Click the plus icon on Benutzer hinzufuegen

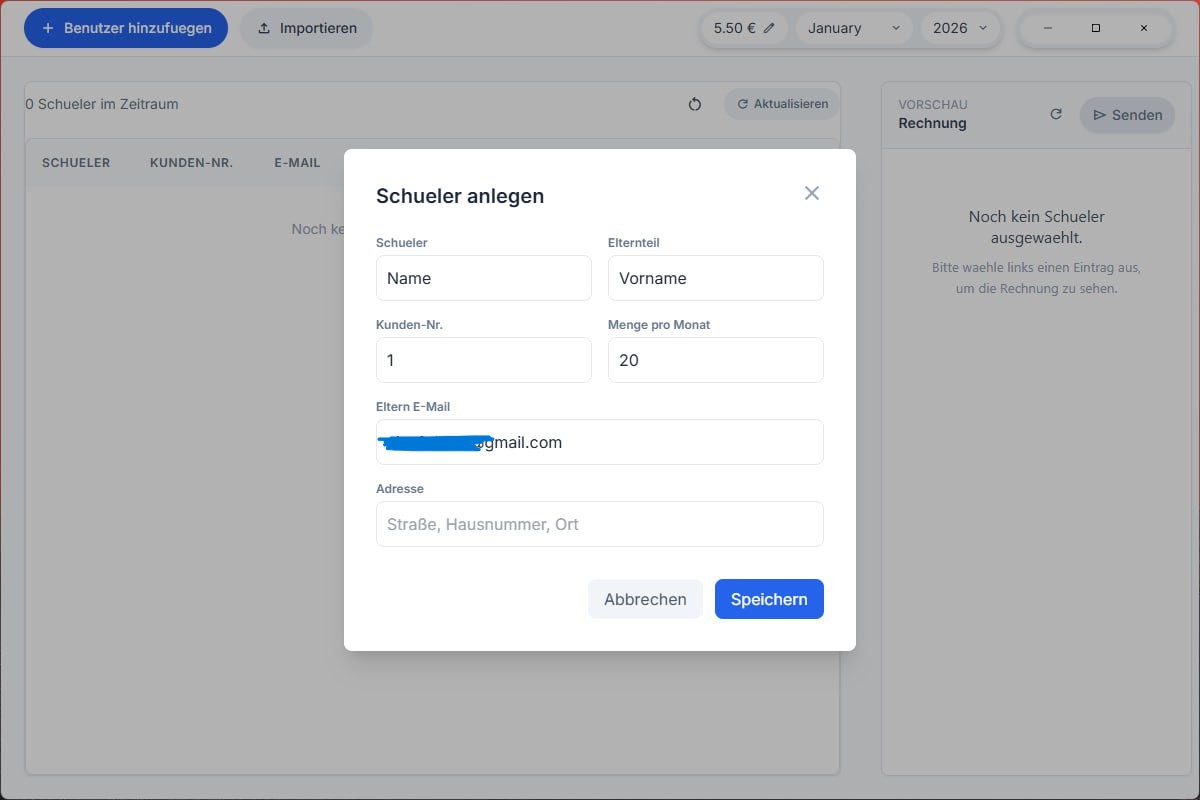[47, 28]
